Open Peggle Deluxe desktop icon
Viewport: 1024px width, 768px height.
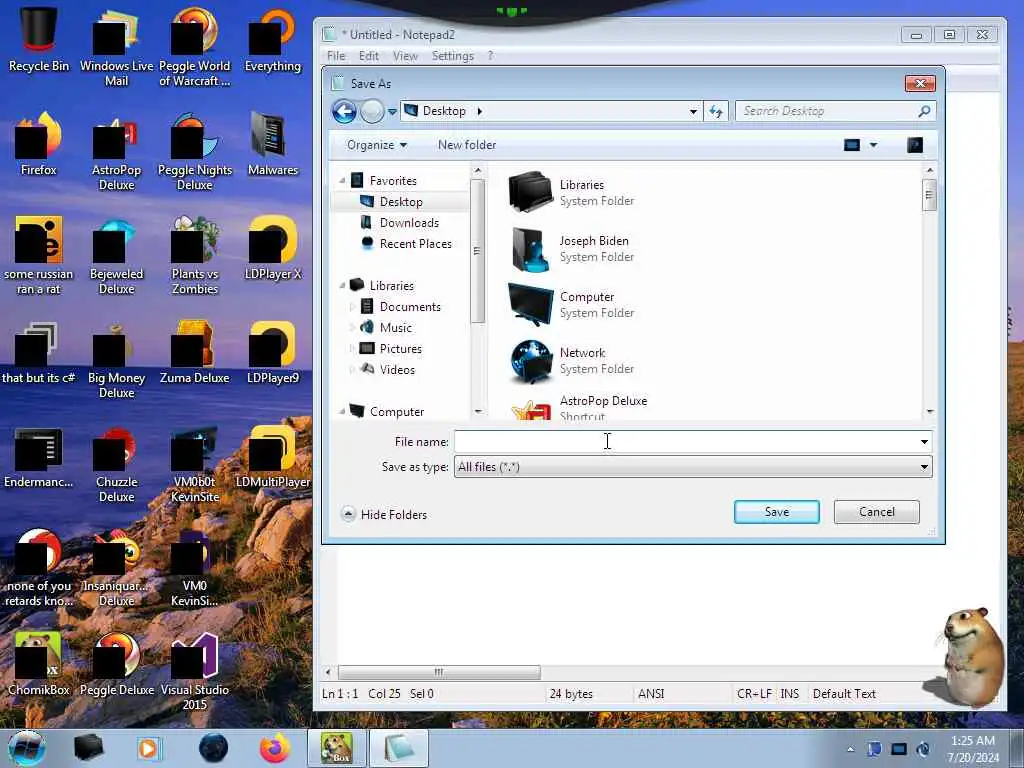[116, 664]
